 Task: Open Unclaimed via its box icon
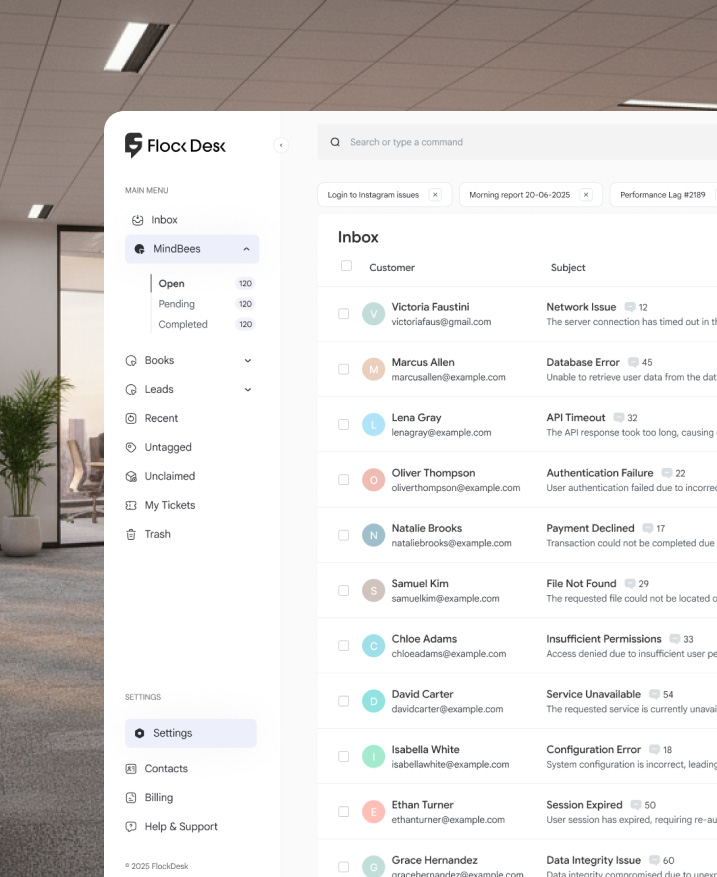pos(131,477)
